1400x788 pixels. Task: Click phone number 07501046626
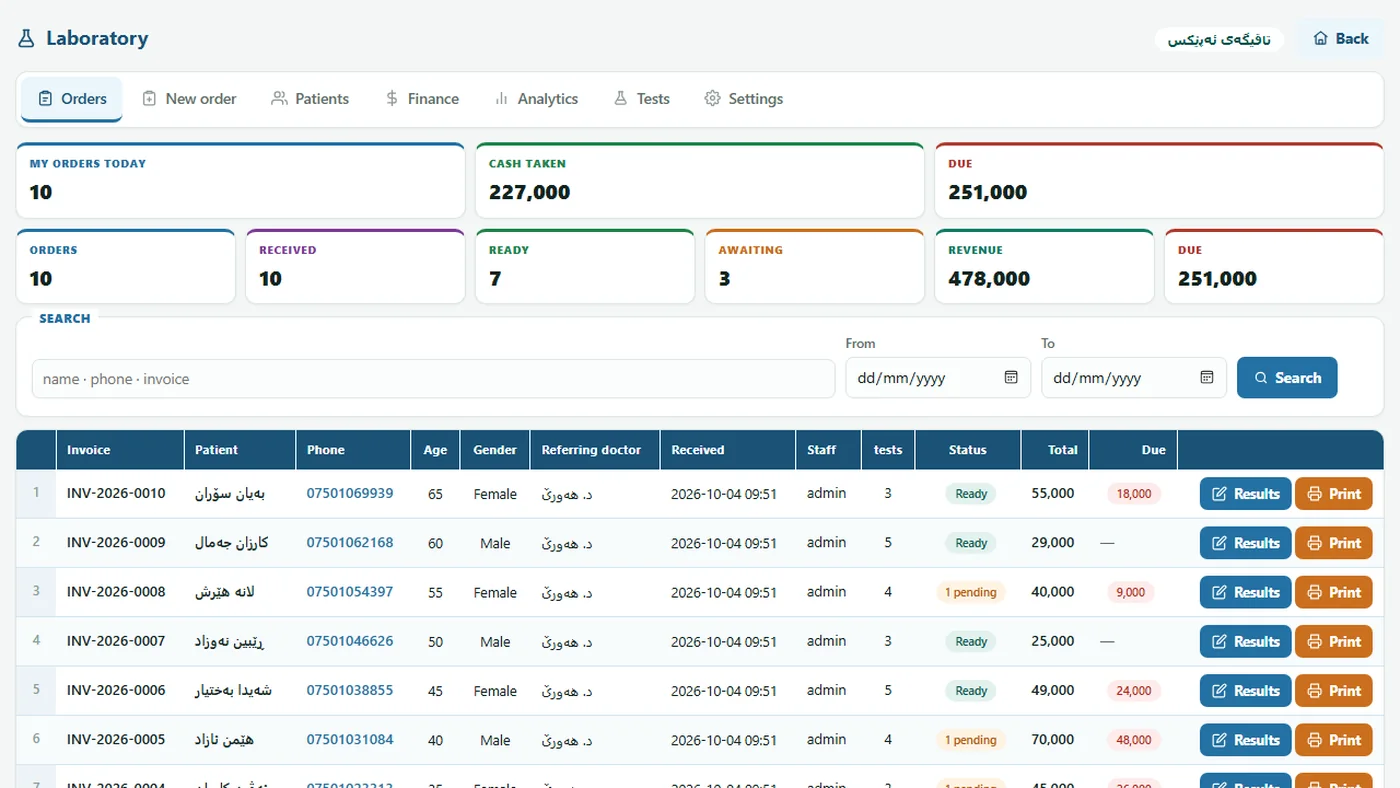click(x=350, y=641)
